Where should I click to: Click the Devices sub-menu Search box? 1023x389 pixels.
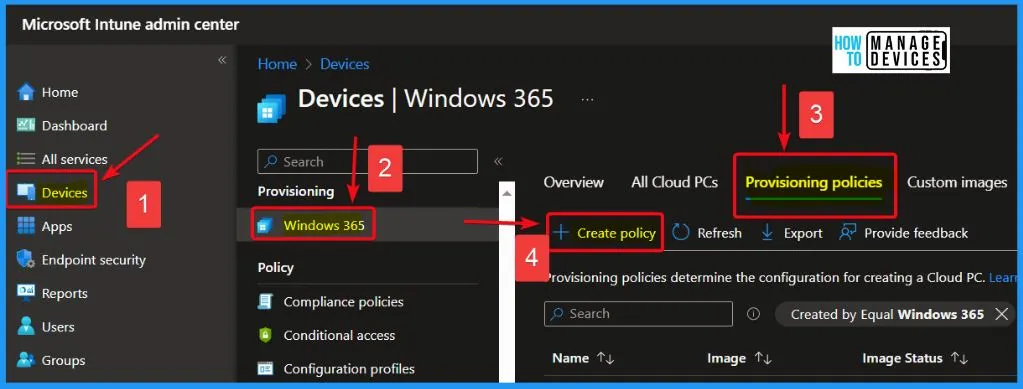point(367,161)
